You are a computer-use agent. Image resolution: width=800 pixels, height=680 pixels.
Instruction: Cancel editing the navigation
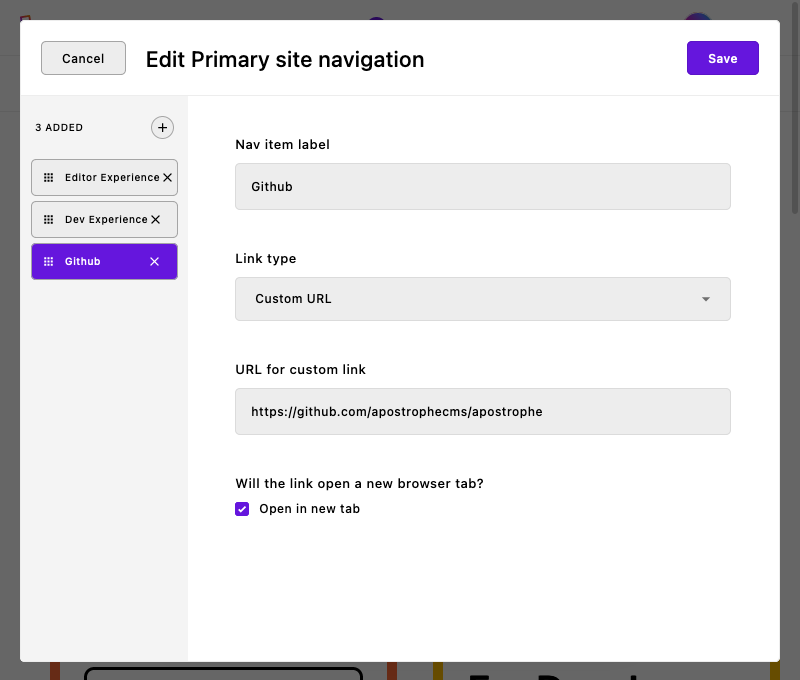[83, 58]
